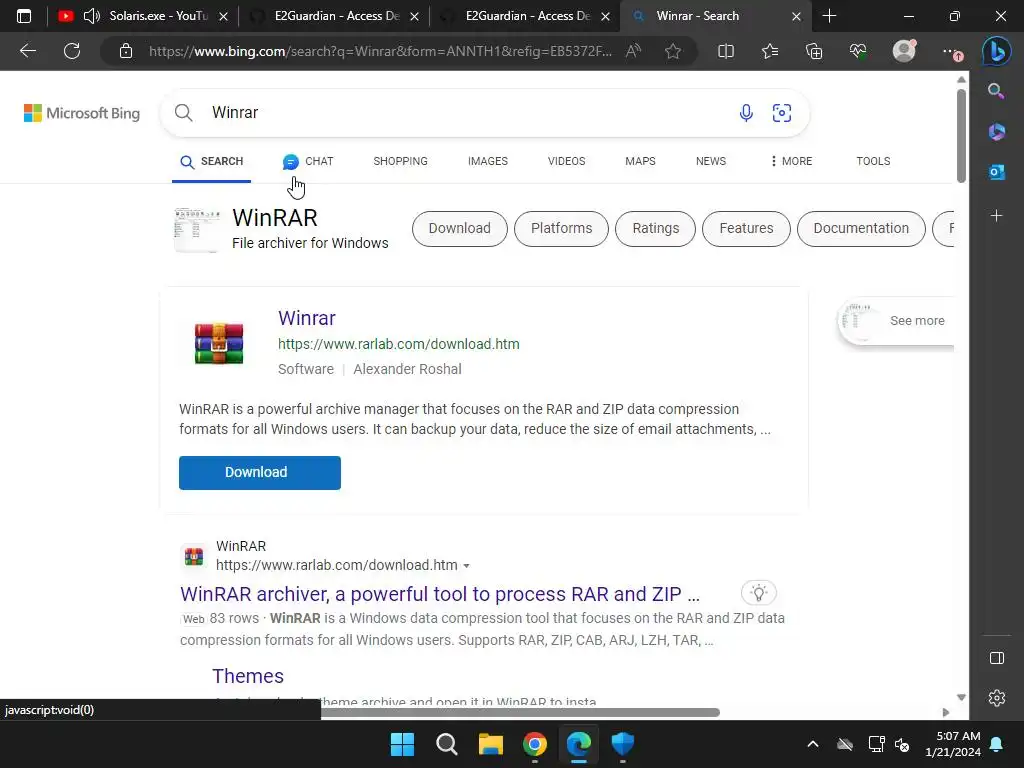Search using an image camera icon
The image size is (1024, 768).
click(782, 113)
